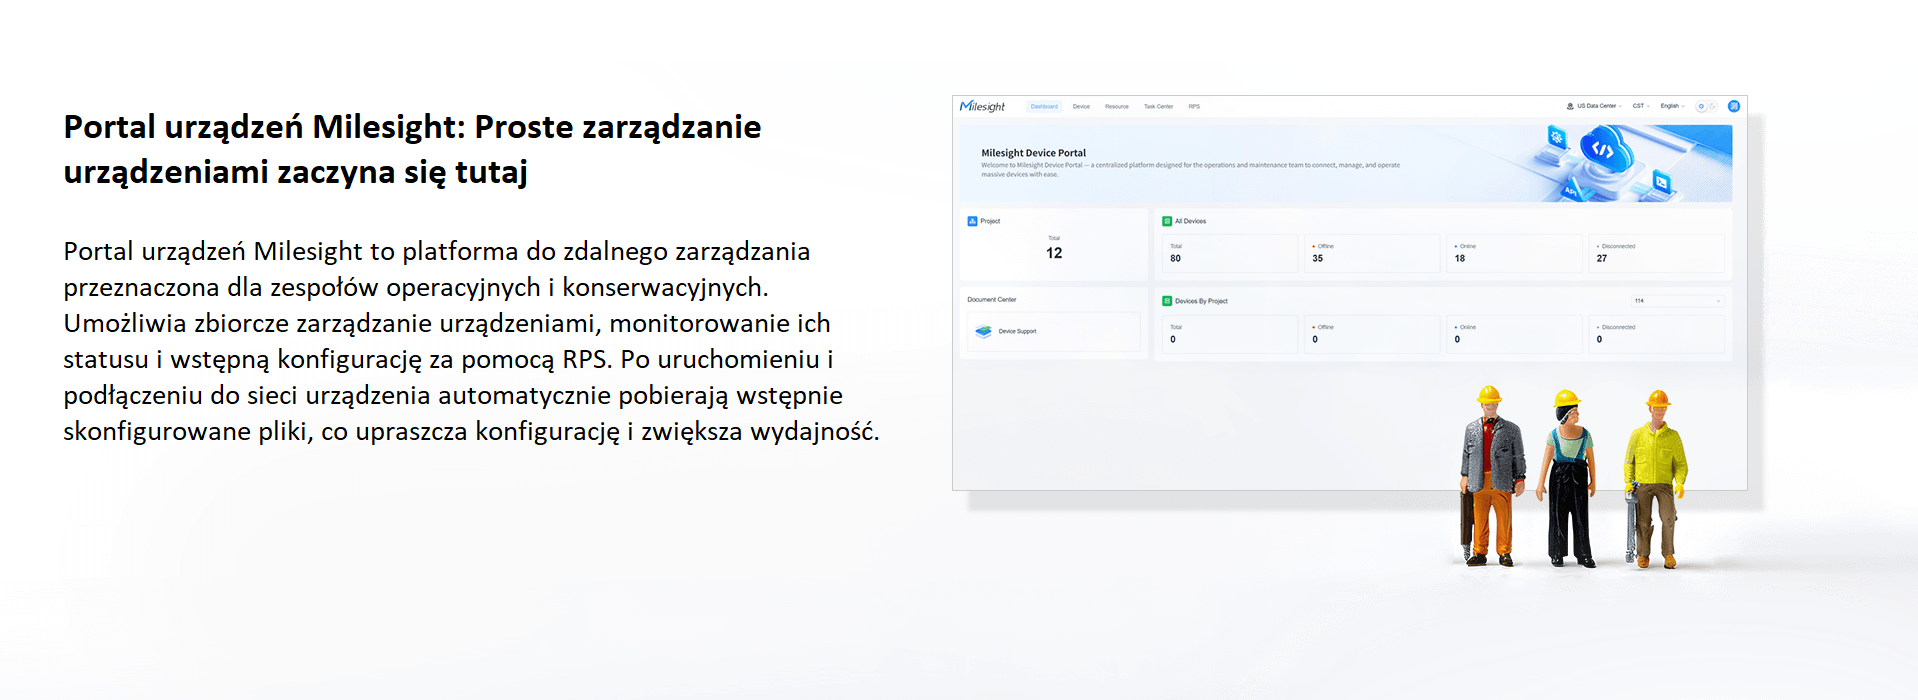Open the Task Center tab

1158,106
